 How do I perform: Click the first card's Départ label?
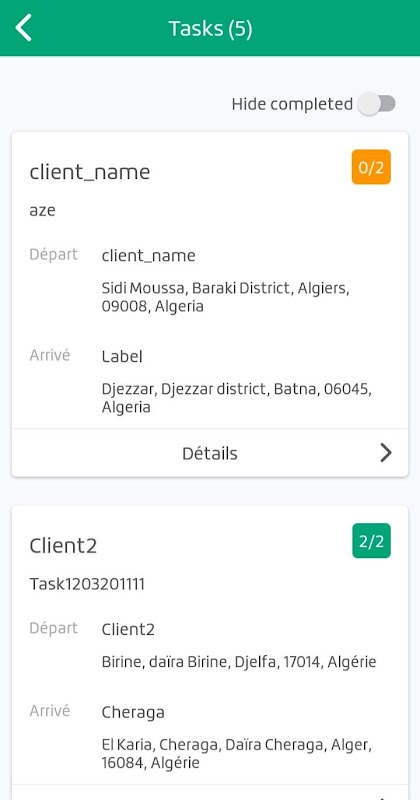click(x=54, y=254)
